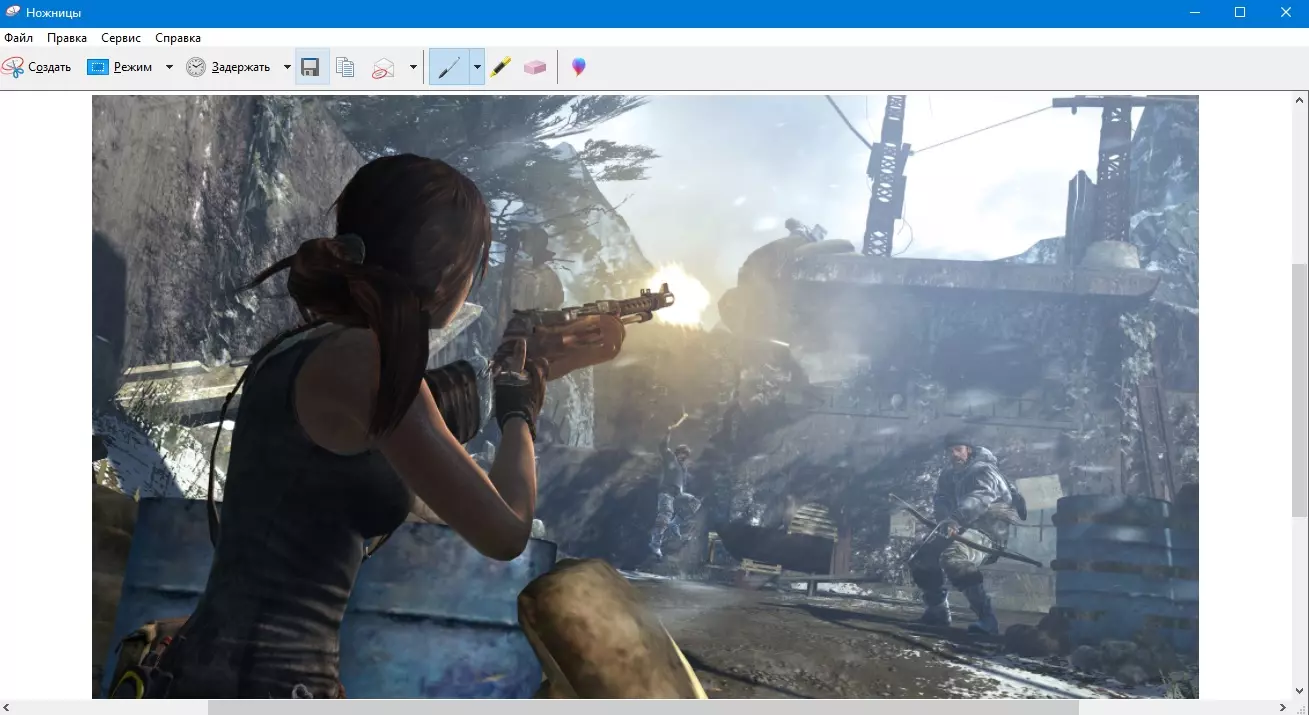Click the Задержать clock icon
1309x715 pixels.
pyautogui.click(x=196, y=67)
